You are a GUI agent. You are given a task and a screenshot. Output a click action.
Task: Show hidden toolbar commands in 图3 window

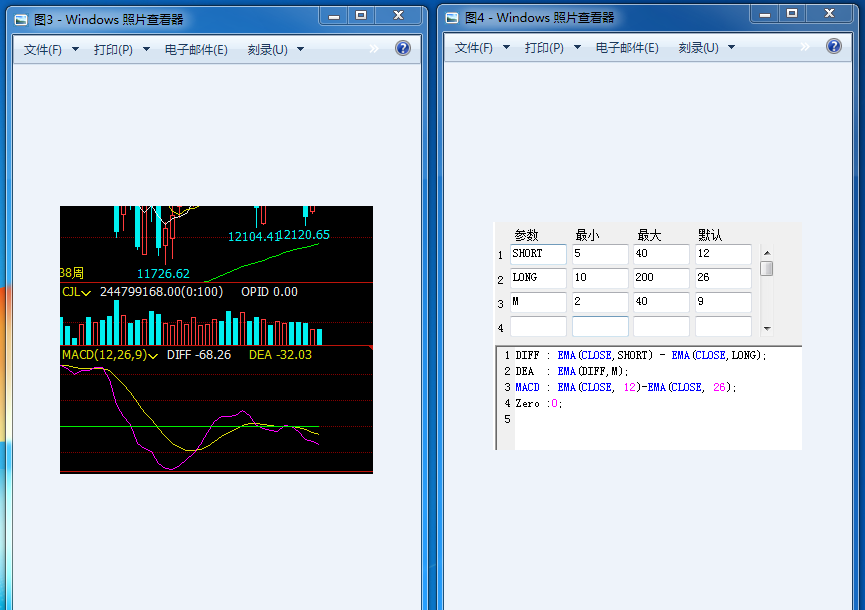tap(374, 48)
